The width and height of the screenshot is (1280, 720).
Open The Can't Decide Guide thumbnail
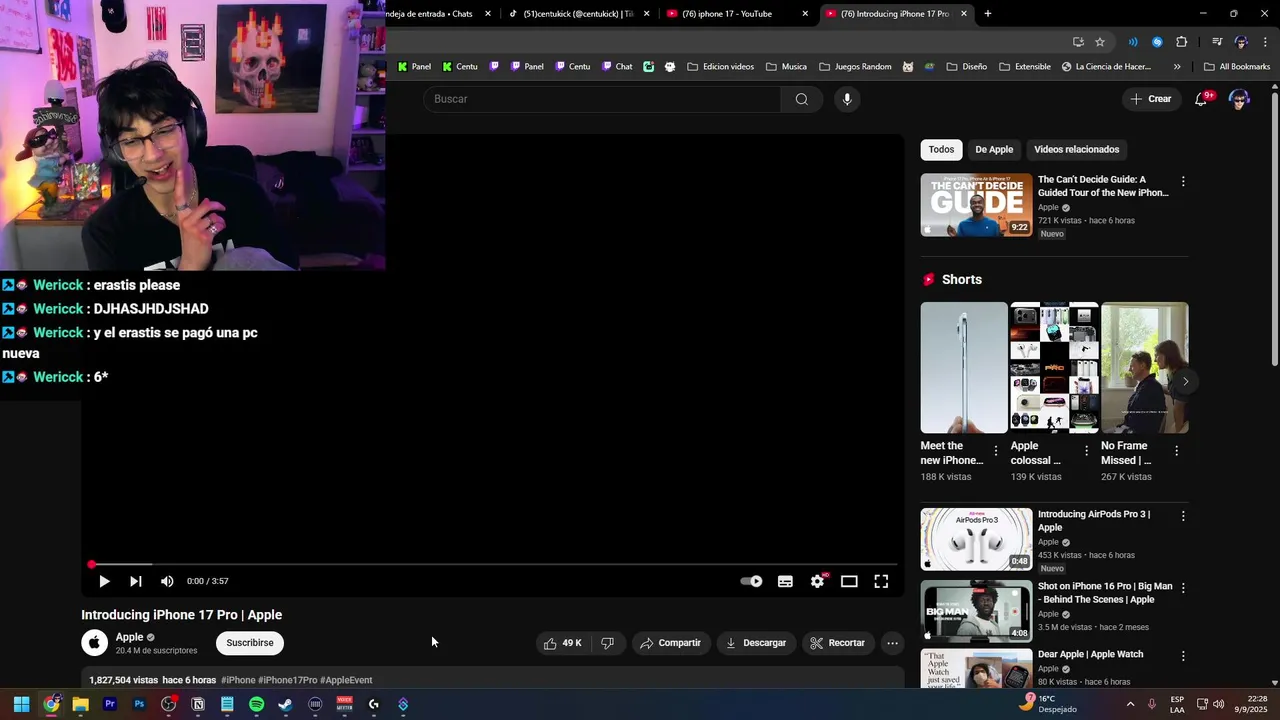click(x=976, y=205)
